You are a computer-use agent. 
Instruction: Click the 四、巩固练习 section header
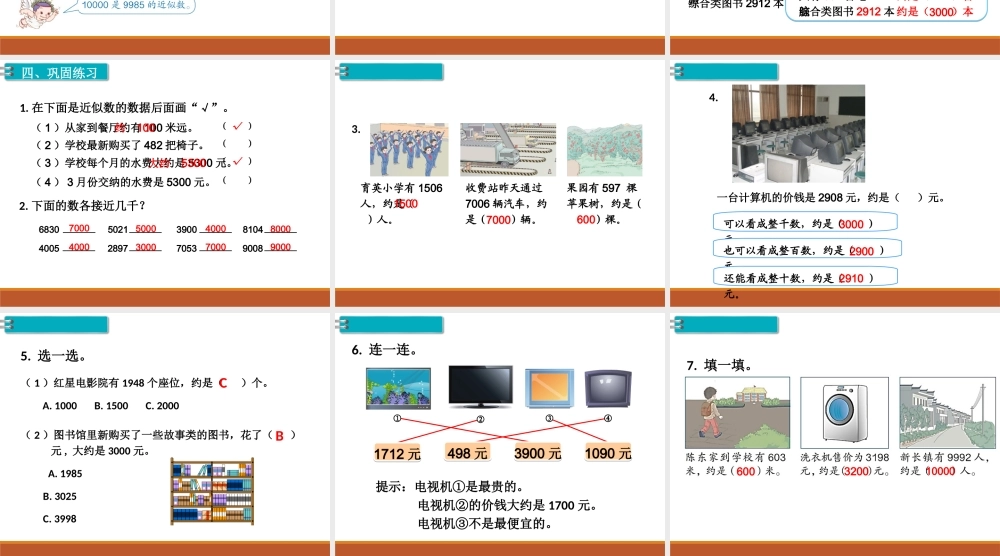pos(60,72)
